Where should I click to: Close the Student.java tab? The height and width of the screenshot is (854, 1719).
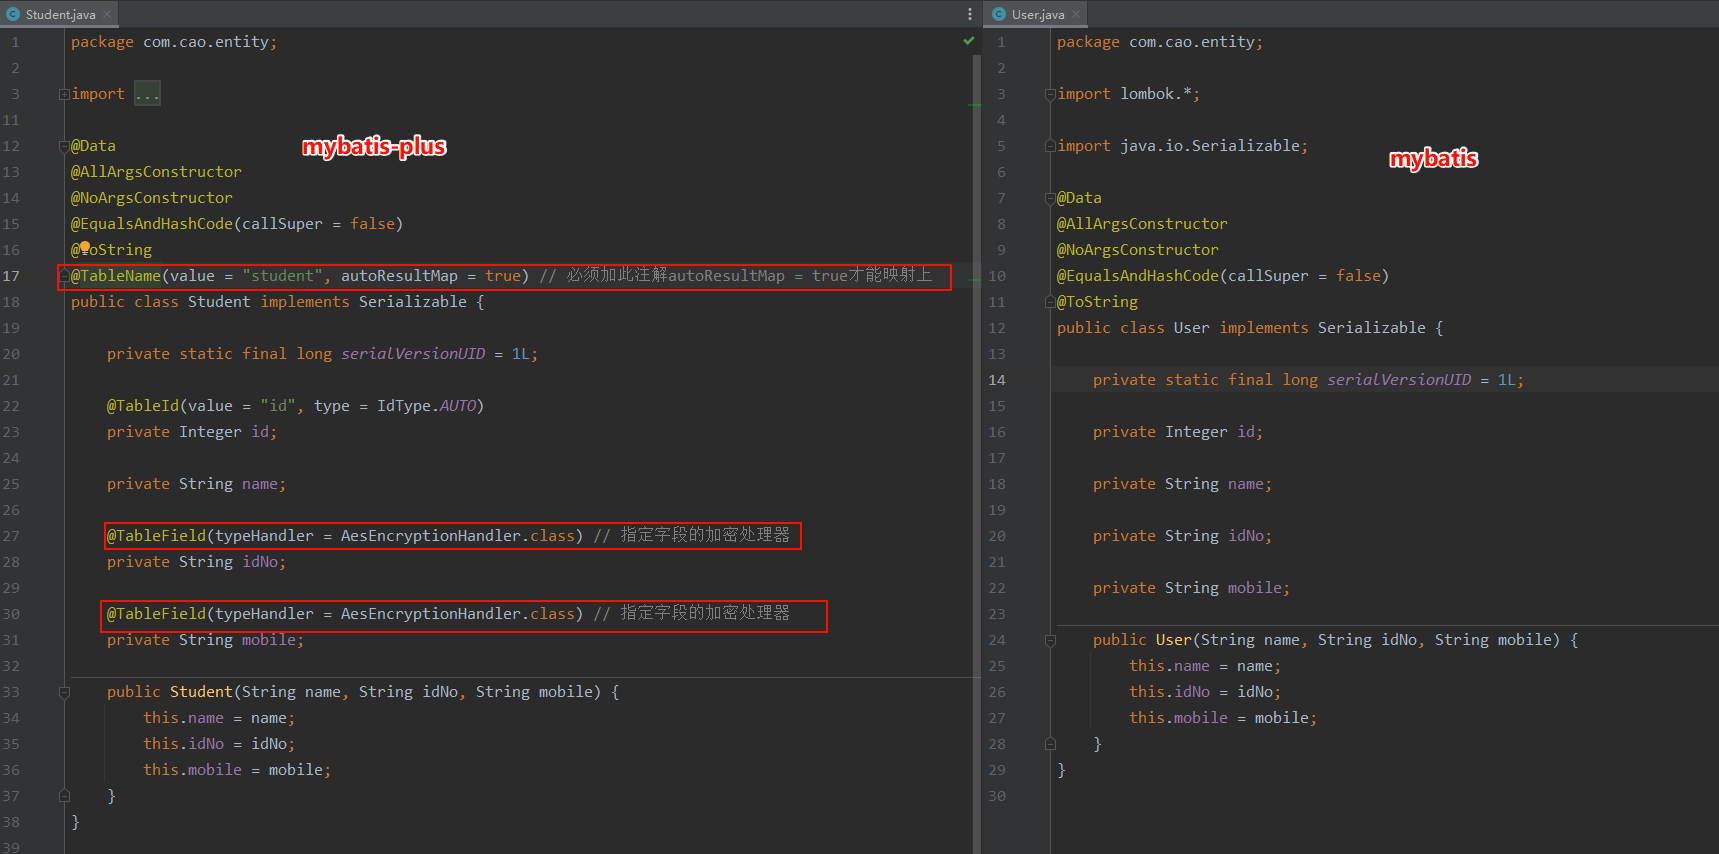pyautogui.click(x=107, y=14)
